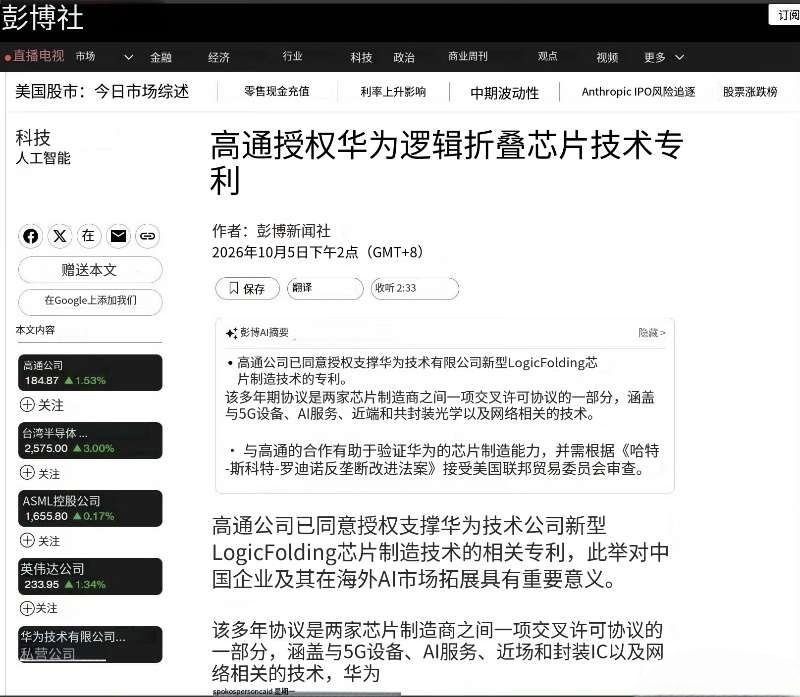Open the 华为技术有限公司 company card
The image size is (800, 697).
pyautogui.click(x=90, y=644)
